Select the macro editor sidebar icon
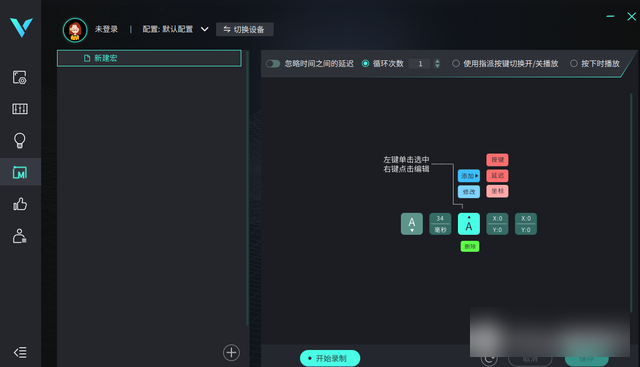The width and height of the screenshot is (640, 367). pyautogui.click(x=20, y=172)
